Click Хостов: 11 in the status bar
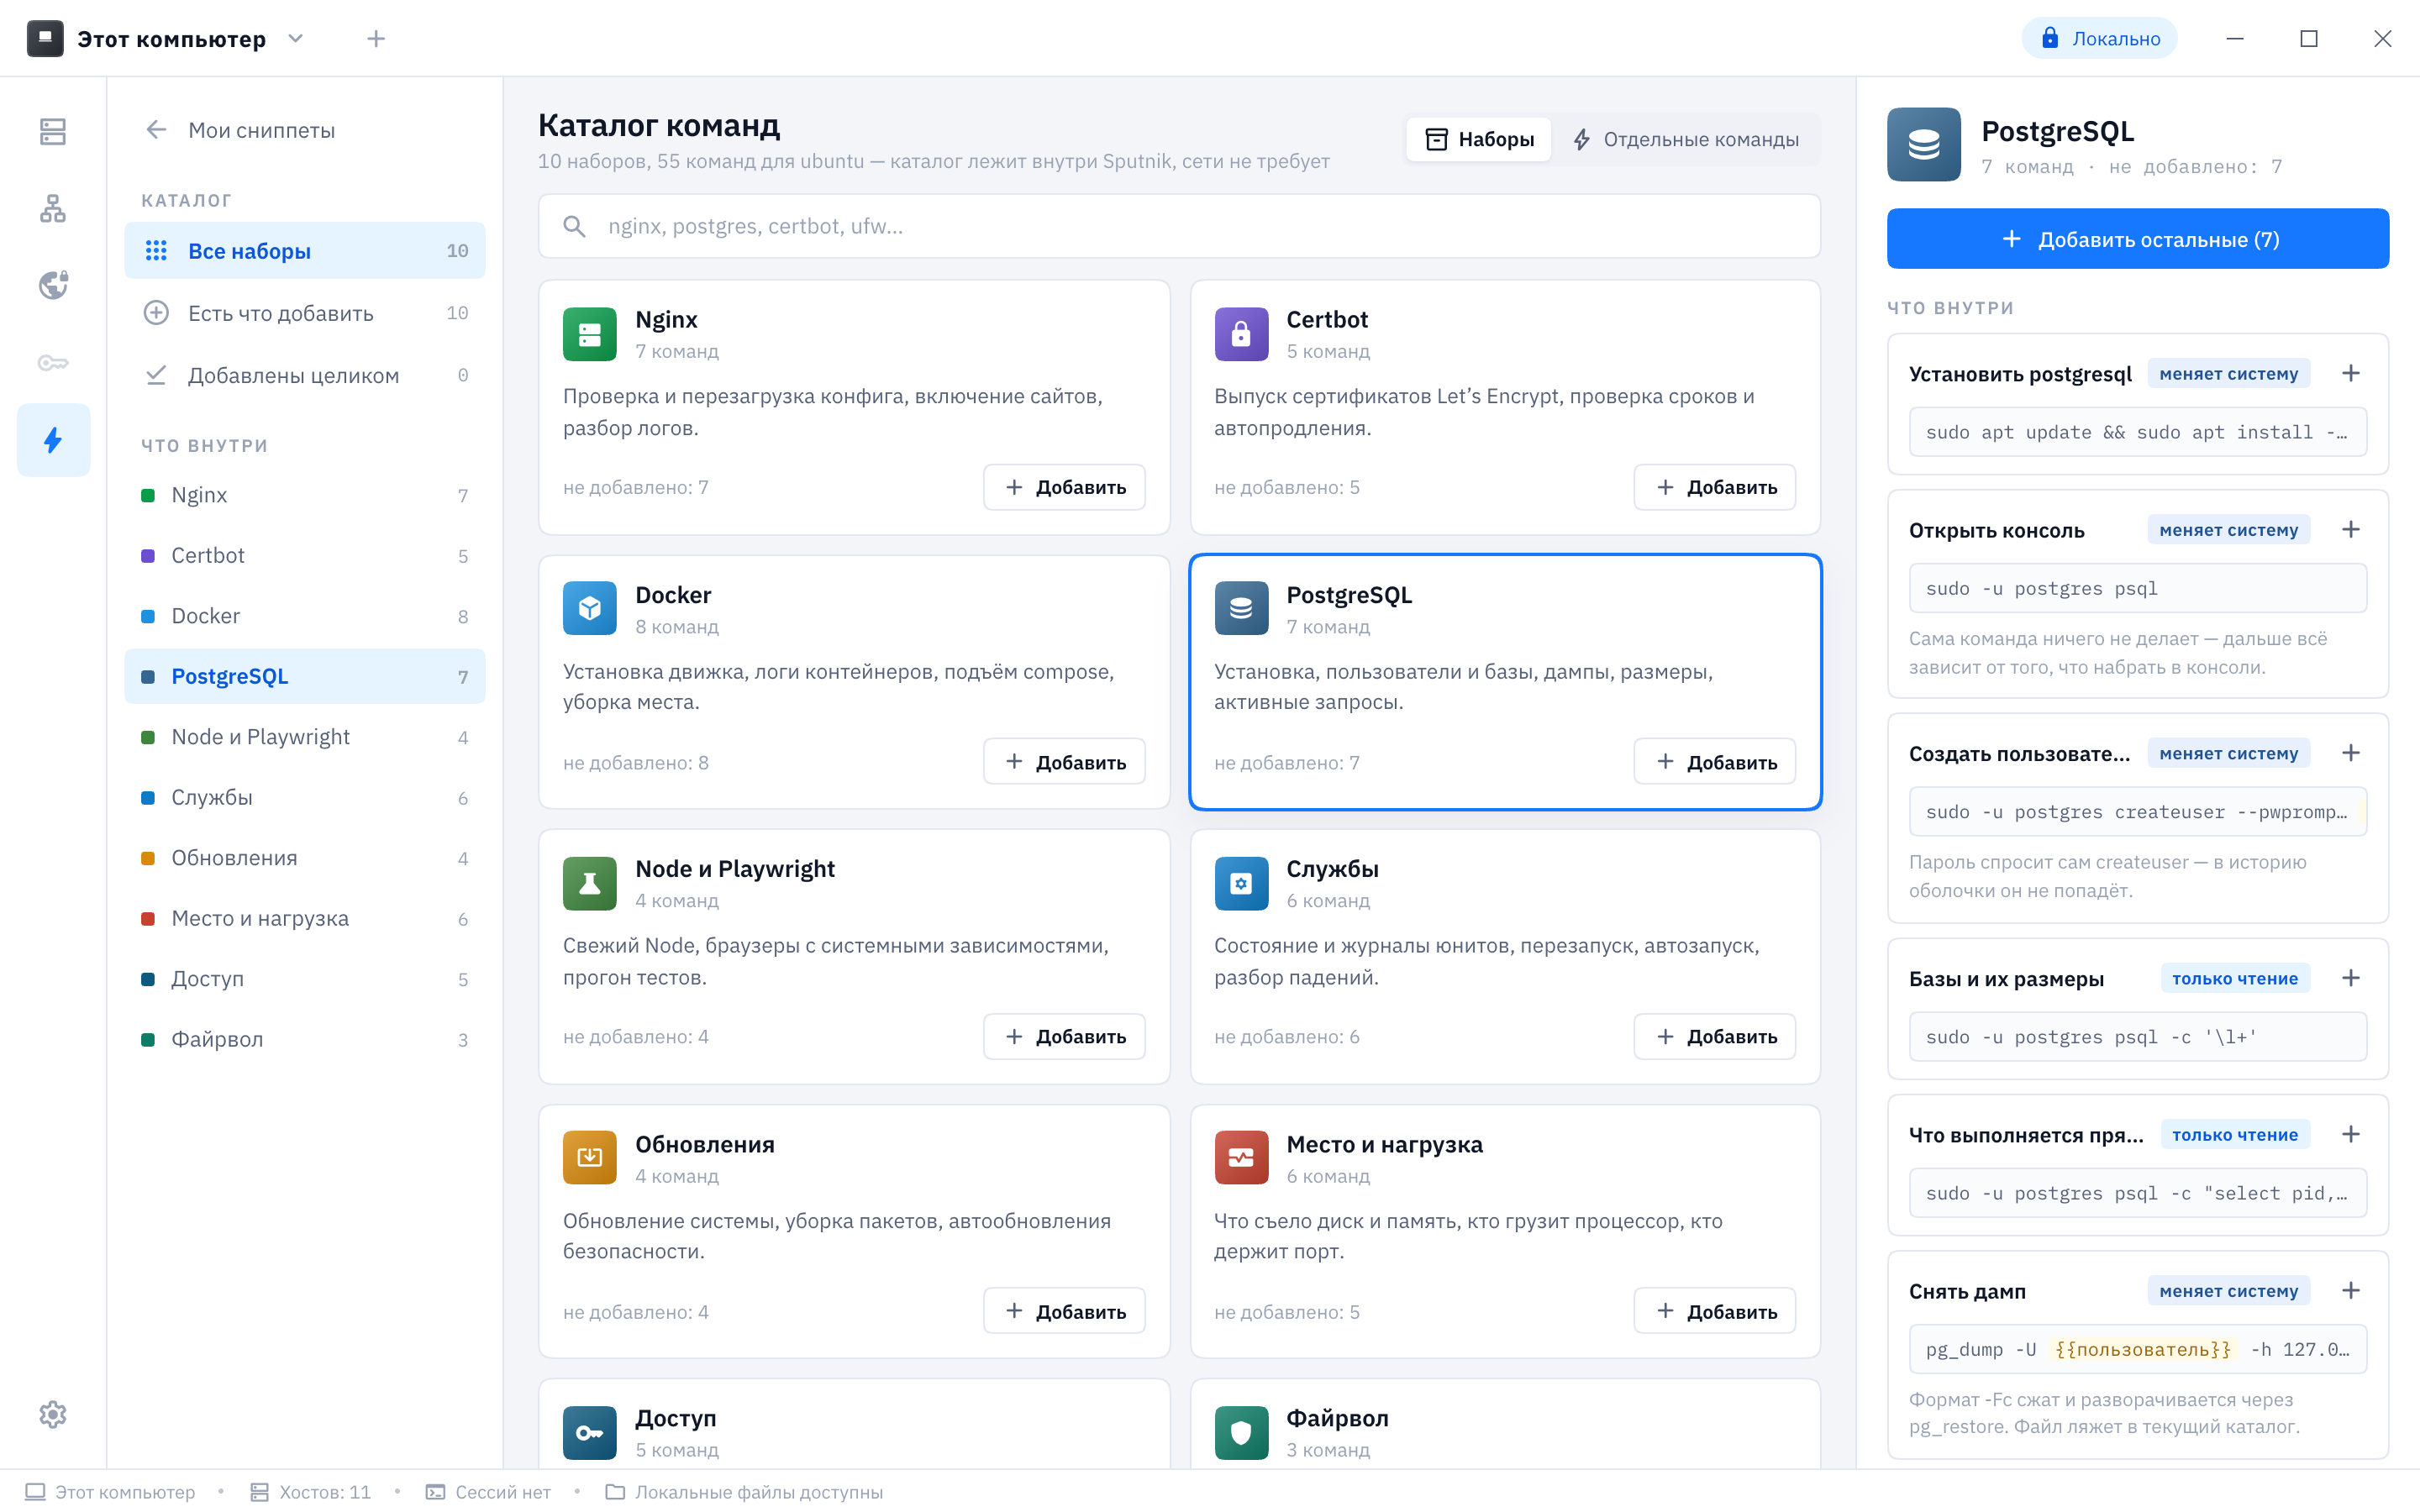2420x1512 pixels. [311, 1492]
